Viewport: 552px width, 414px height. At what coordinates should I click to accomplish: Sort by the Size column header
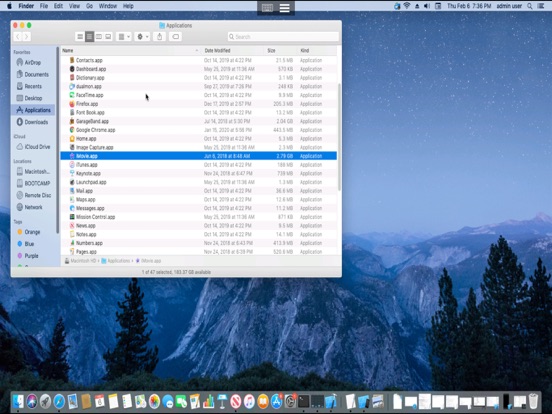point(281,51)
